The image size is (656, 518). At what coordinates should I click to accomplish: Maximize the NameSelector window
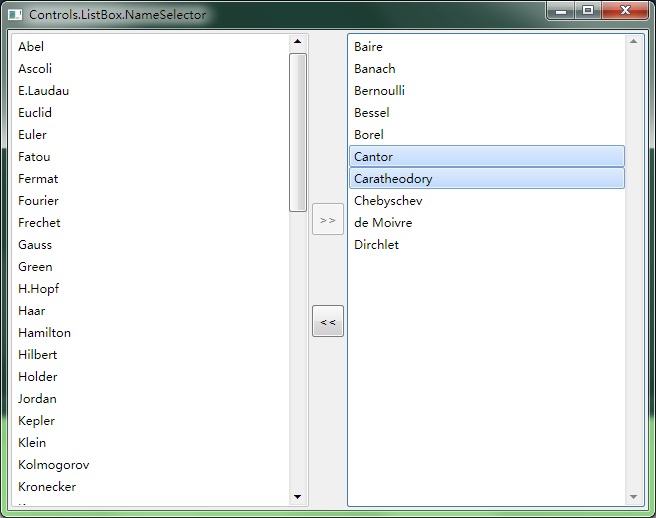[x=588, y=10]
